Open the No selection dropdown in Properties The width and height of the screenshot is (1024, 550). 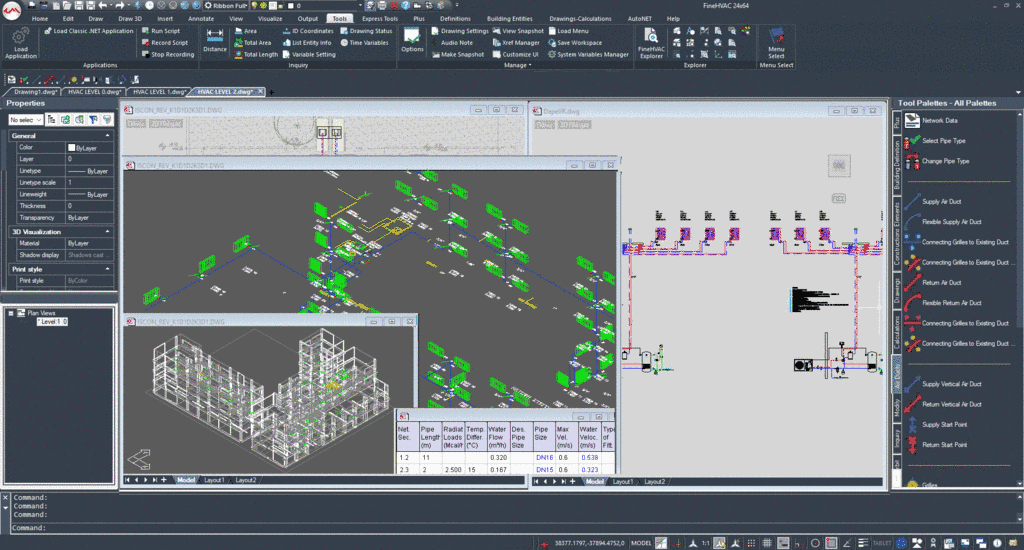click(27, 119)
